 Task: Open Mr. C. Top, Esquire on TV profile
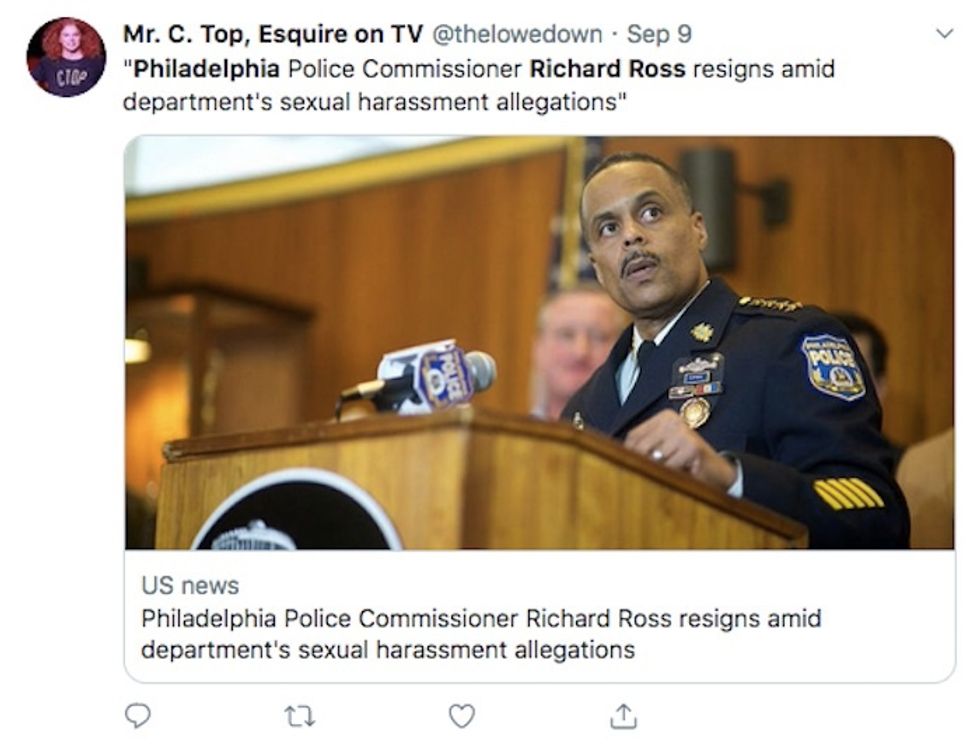pyautogui.click(x=273, y=34)
